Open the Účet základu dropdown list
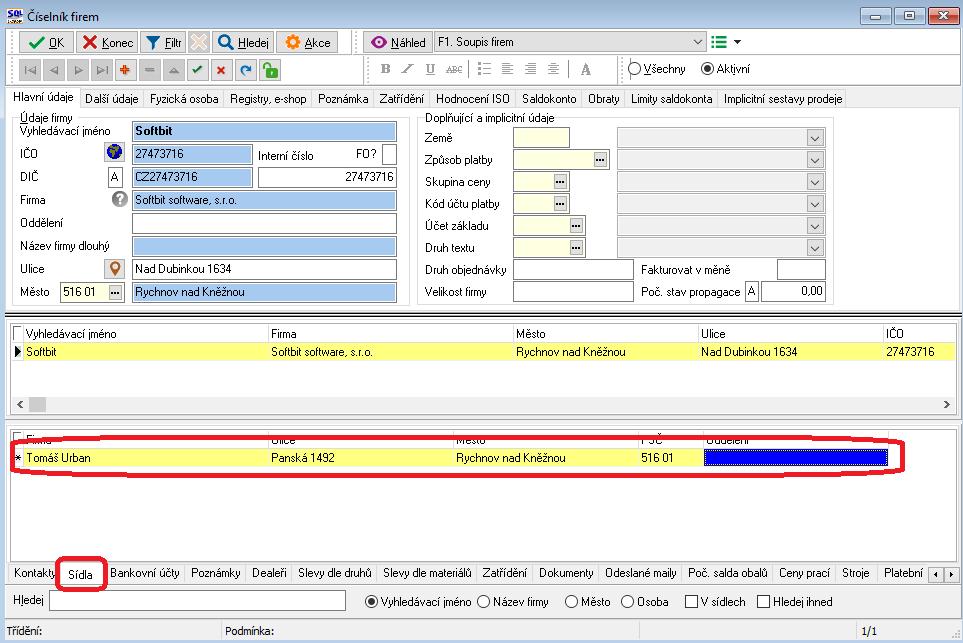The width and height of the screenshot is (963, 643). pyautogui.click(x=814, y=226)
